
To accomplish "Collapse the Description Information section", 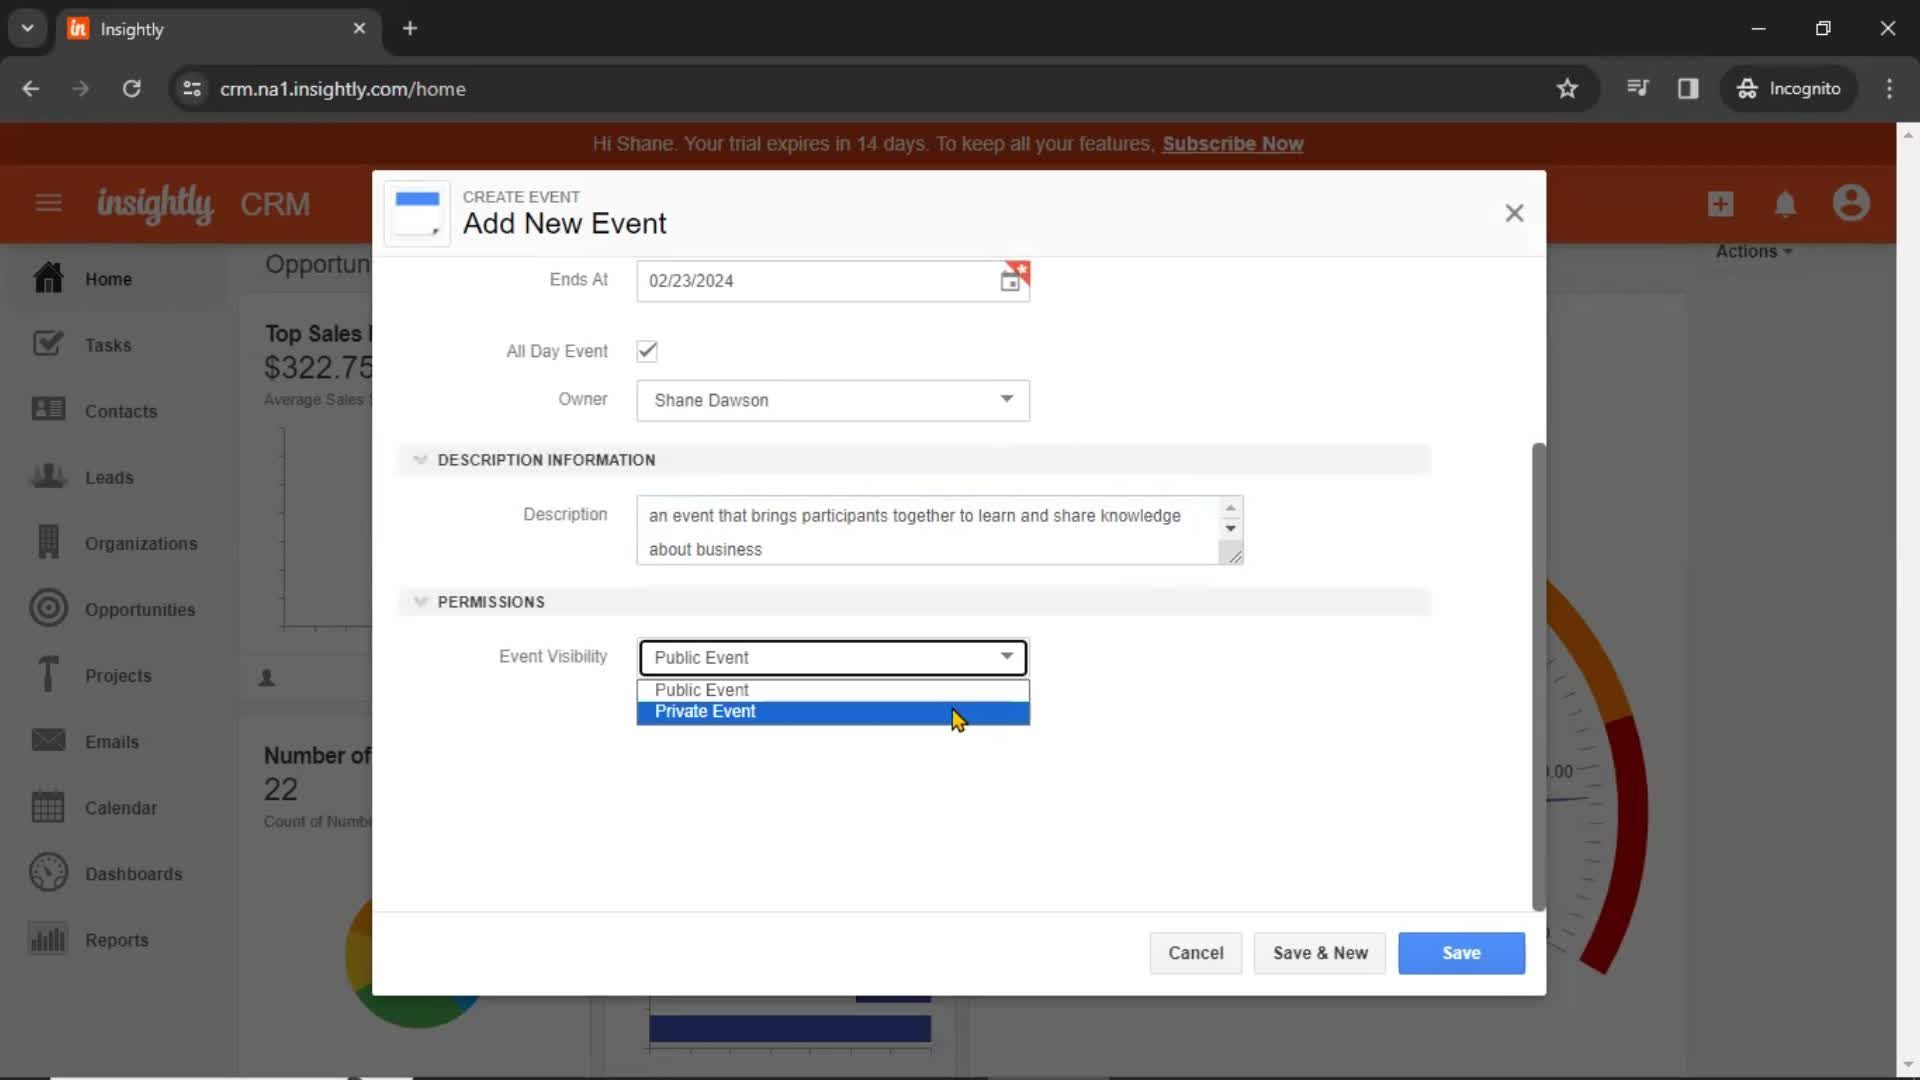I will pyautogui.click(x=420, y=460).
